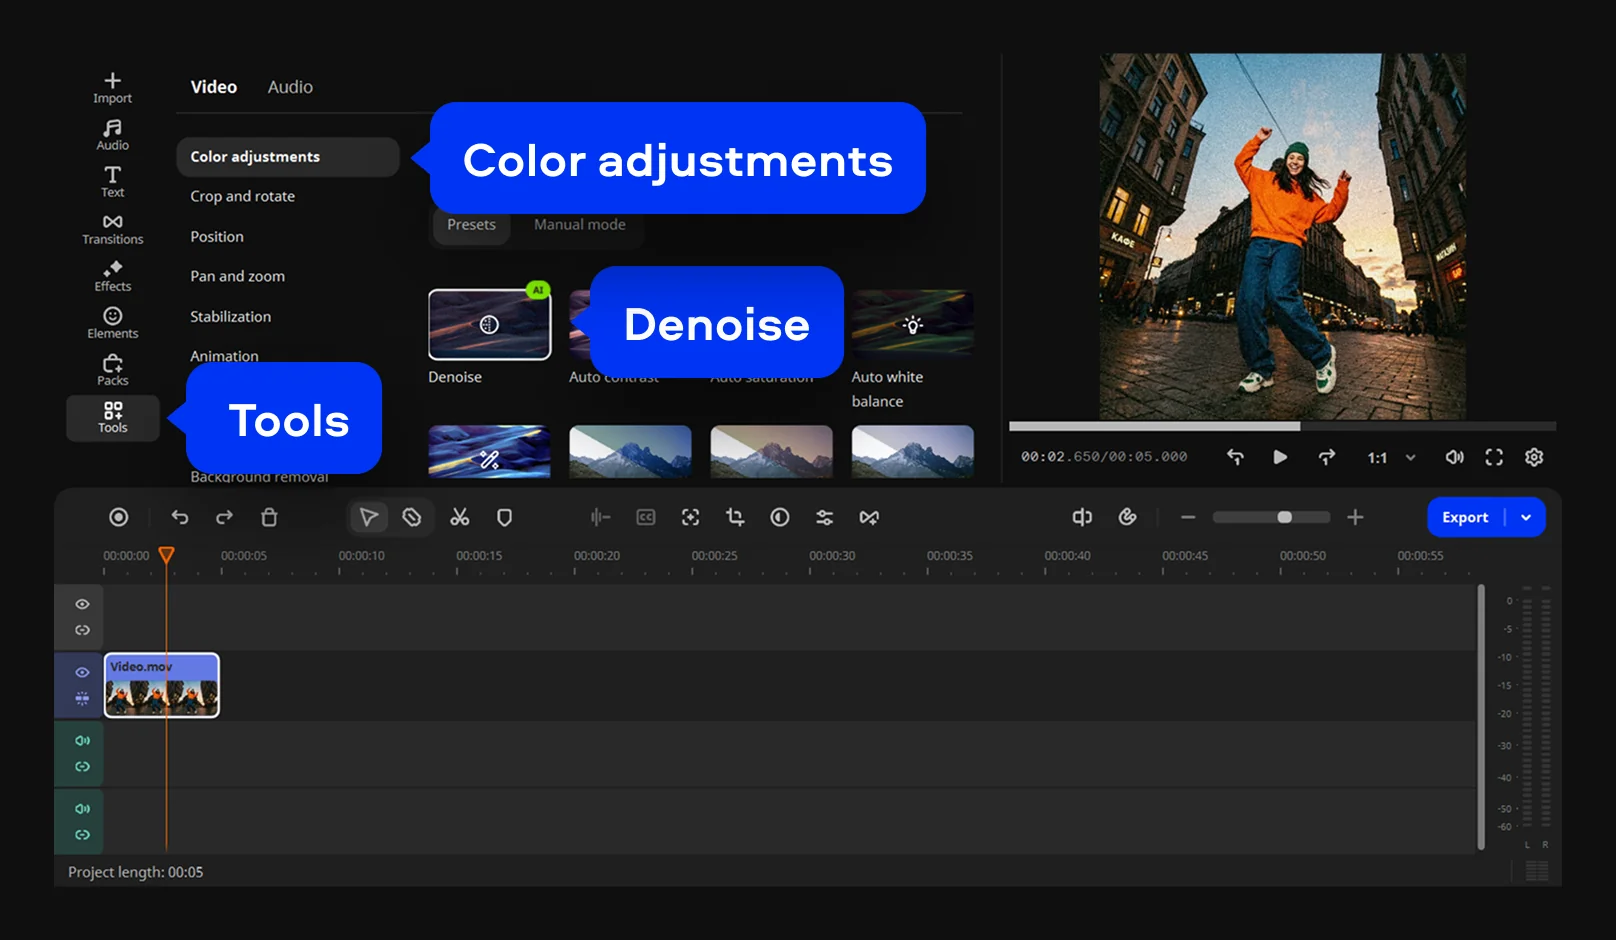Switch to the Audio tab
This screenshot has width=1616, height=940.
(290, 87)
